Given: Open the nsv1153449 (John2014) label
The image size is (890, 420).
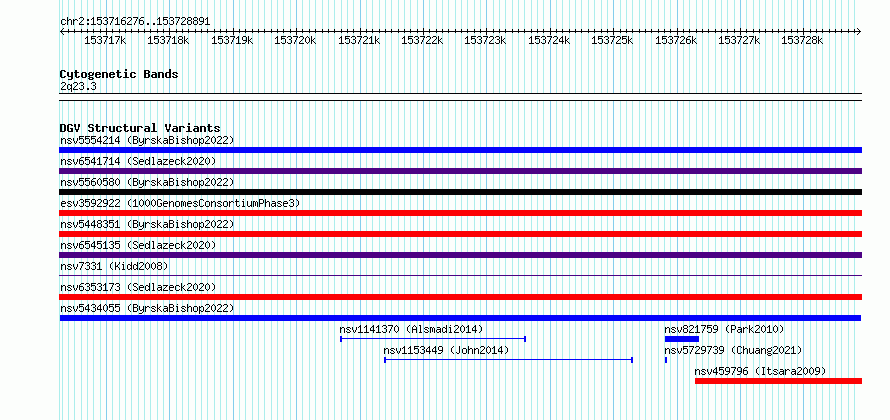Looking at the screenshot, I should [x=446, y=350].
